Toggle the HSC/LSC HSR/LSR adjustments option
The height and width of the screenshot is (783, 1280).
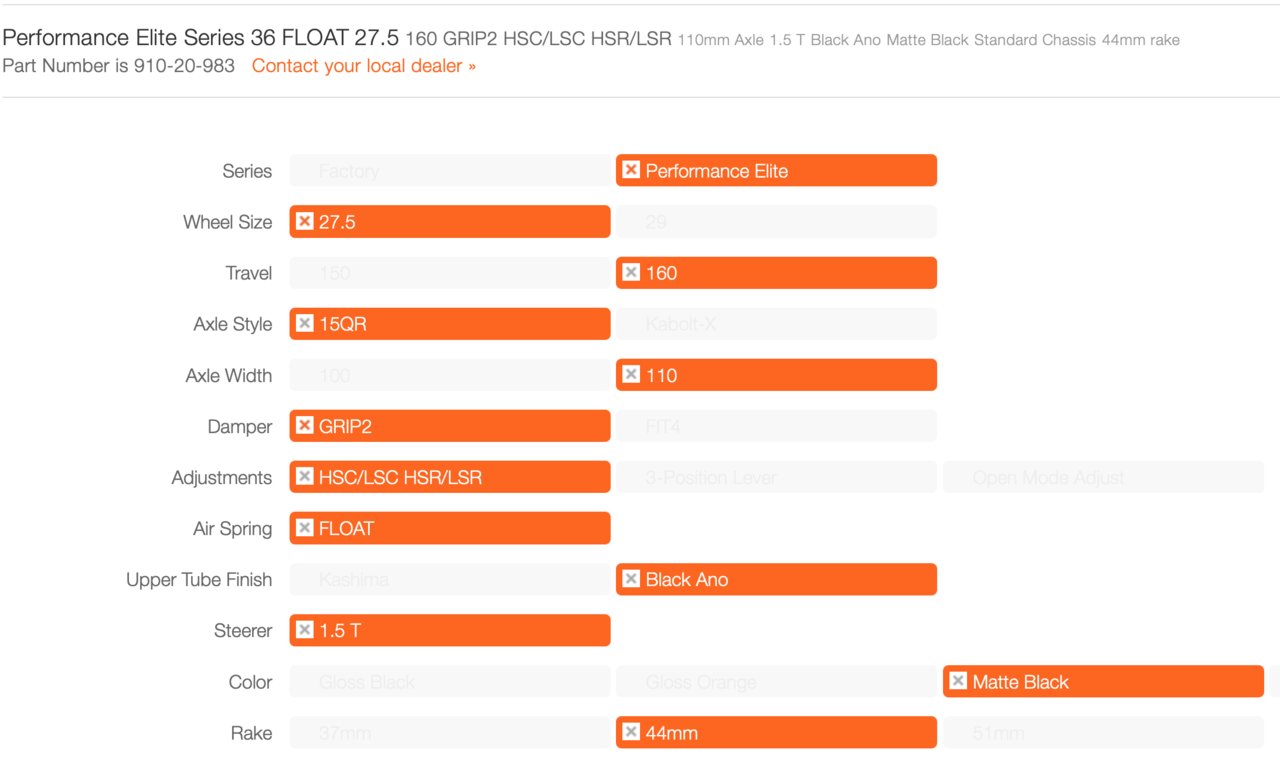tap(450, 477)
